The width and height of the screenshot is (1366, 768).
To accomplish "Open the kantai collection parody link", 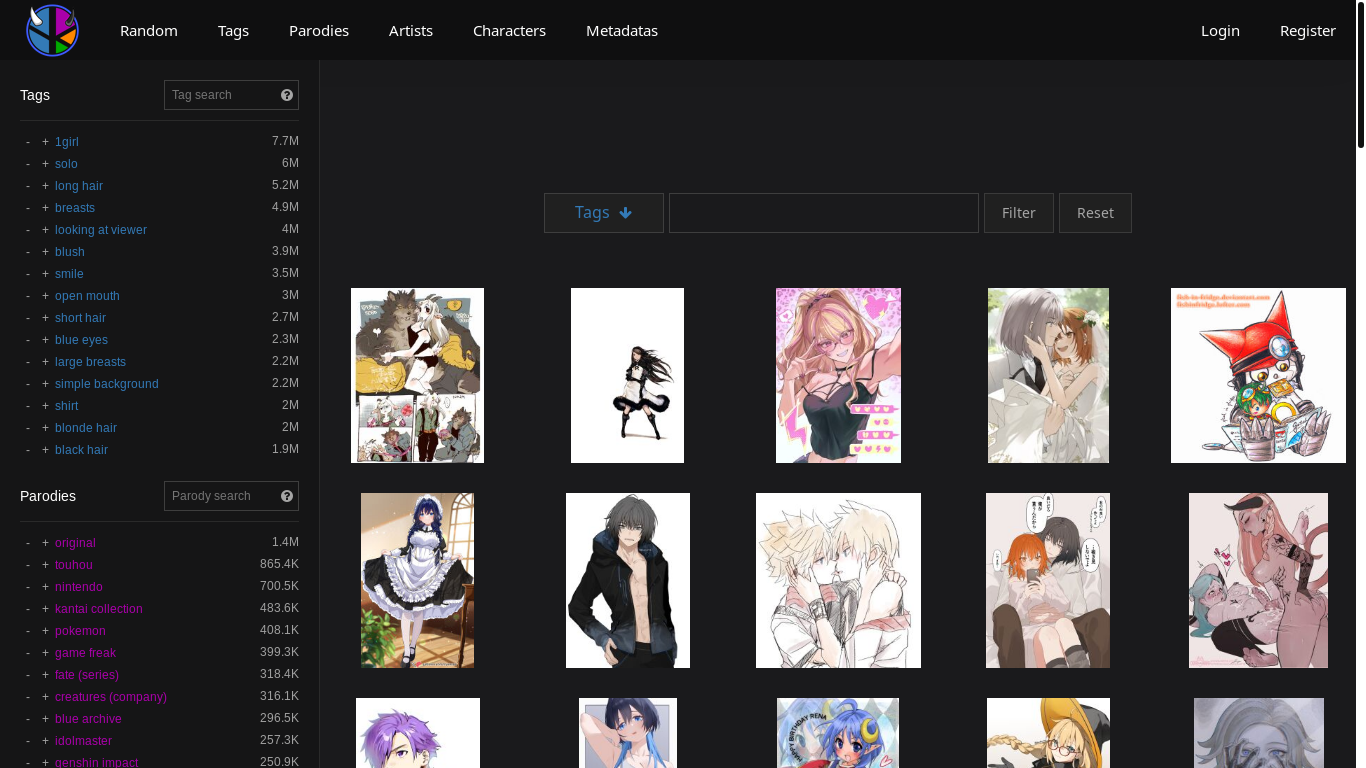I will pos(99,609).
